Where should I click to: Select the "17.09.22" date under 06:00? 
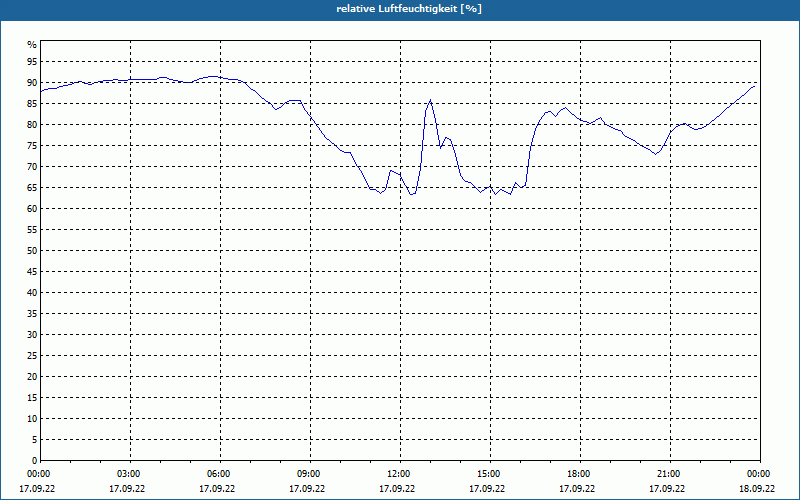pos(217,489)
